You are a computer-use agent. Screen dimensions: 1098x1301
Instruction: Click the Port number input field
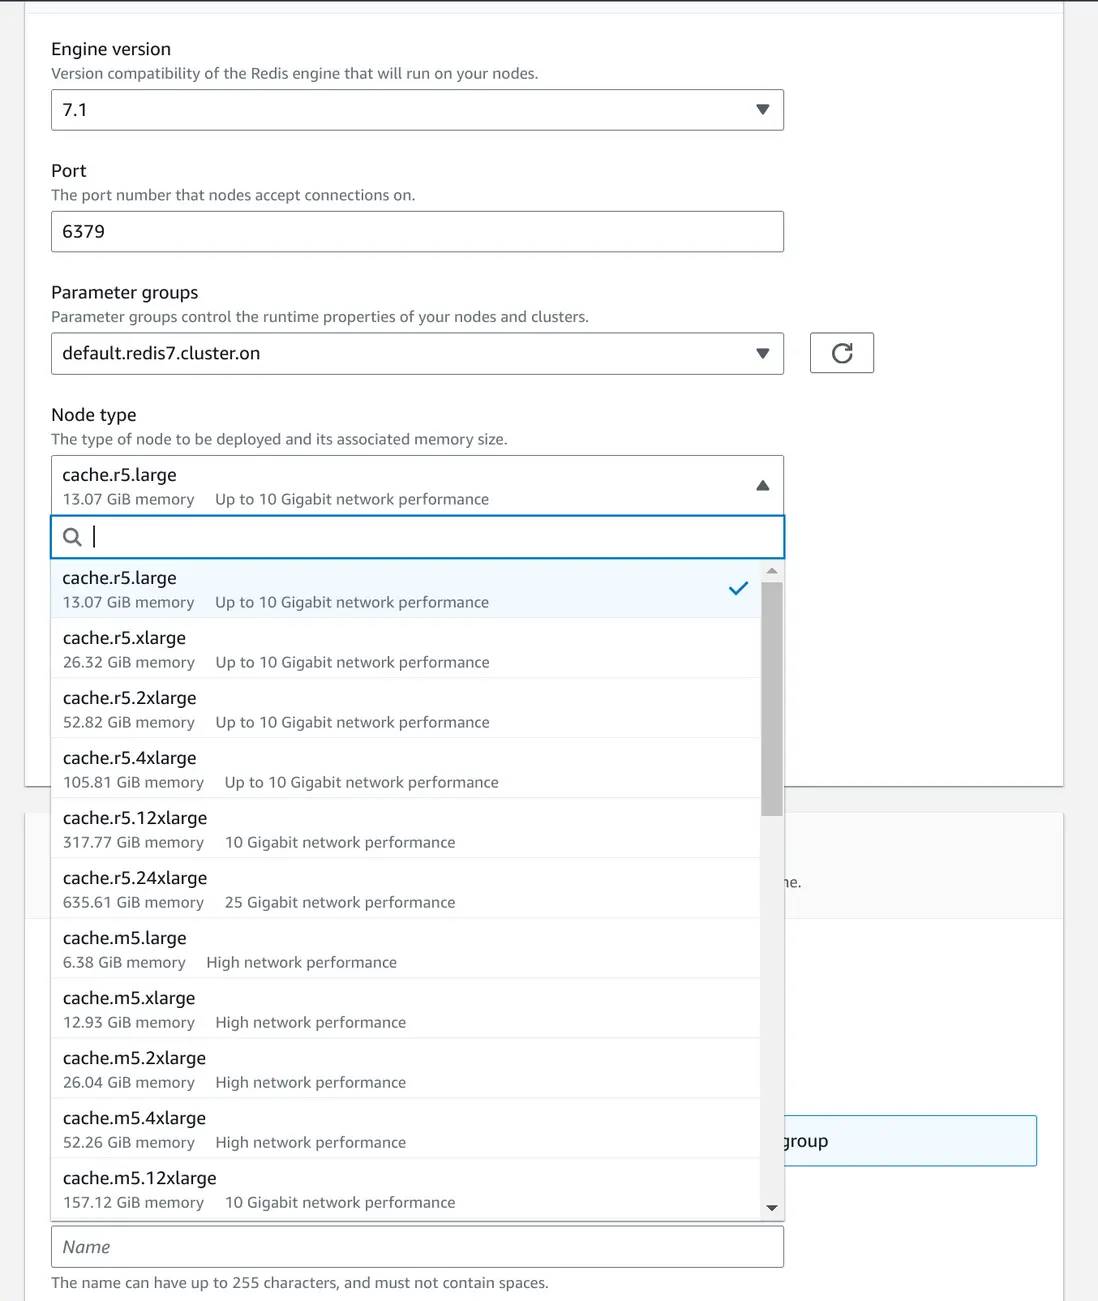coord(417,232)
